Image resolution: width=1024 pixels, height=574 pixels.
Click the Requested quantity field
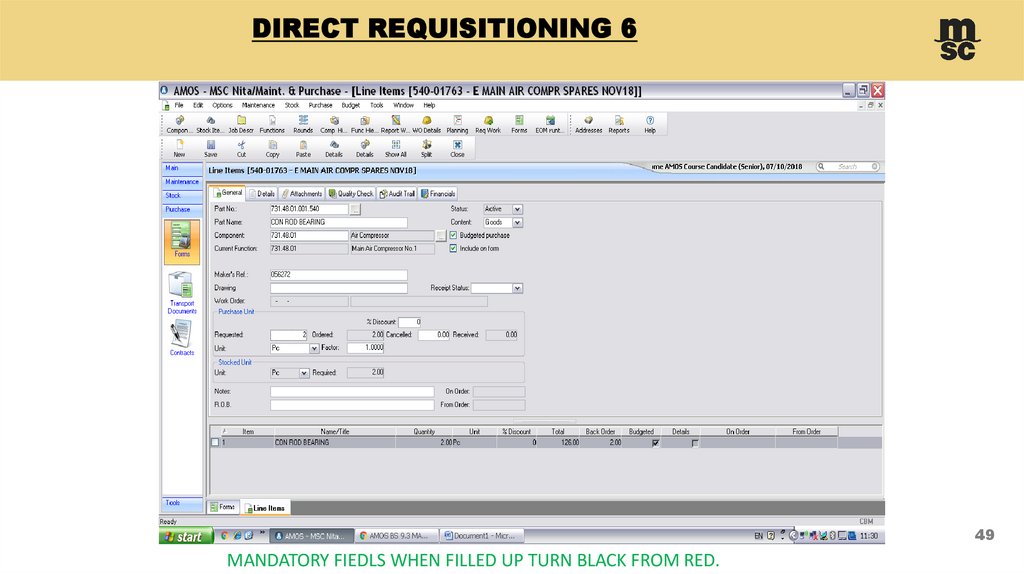point(289,334)
